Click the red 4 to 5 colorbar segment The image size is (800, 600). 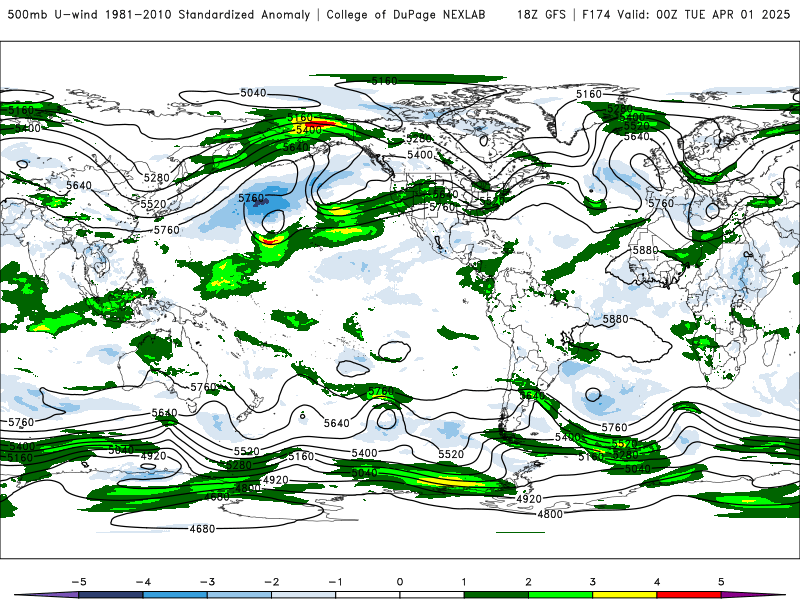point(689,595)
